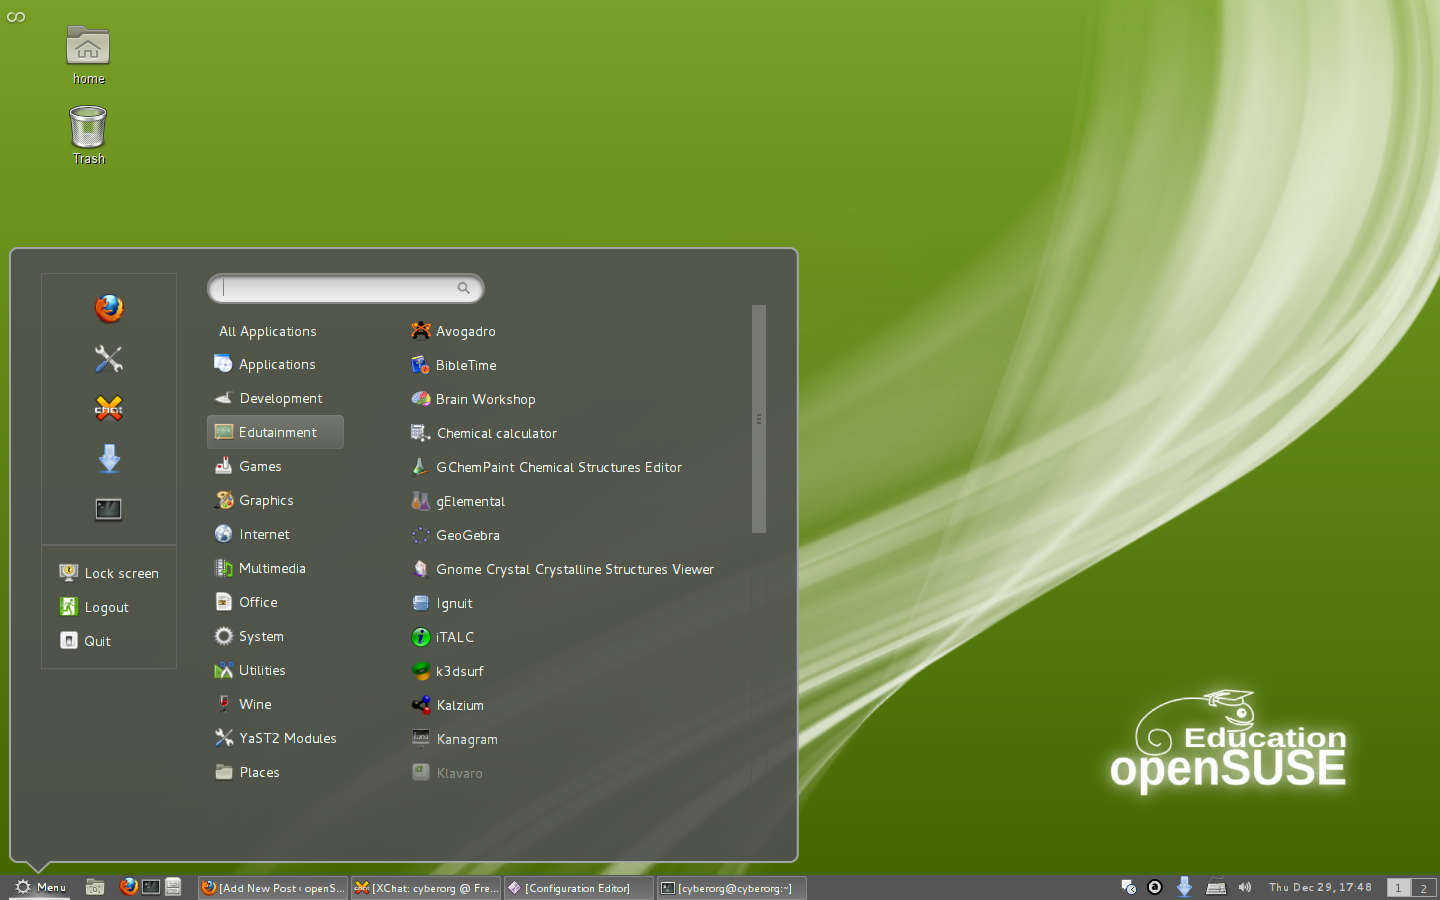This screenshot has height=900, width=1440.
Task: Start Kanagram
Action: point(454,739)
